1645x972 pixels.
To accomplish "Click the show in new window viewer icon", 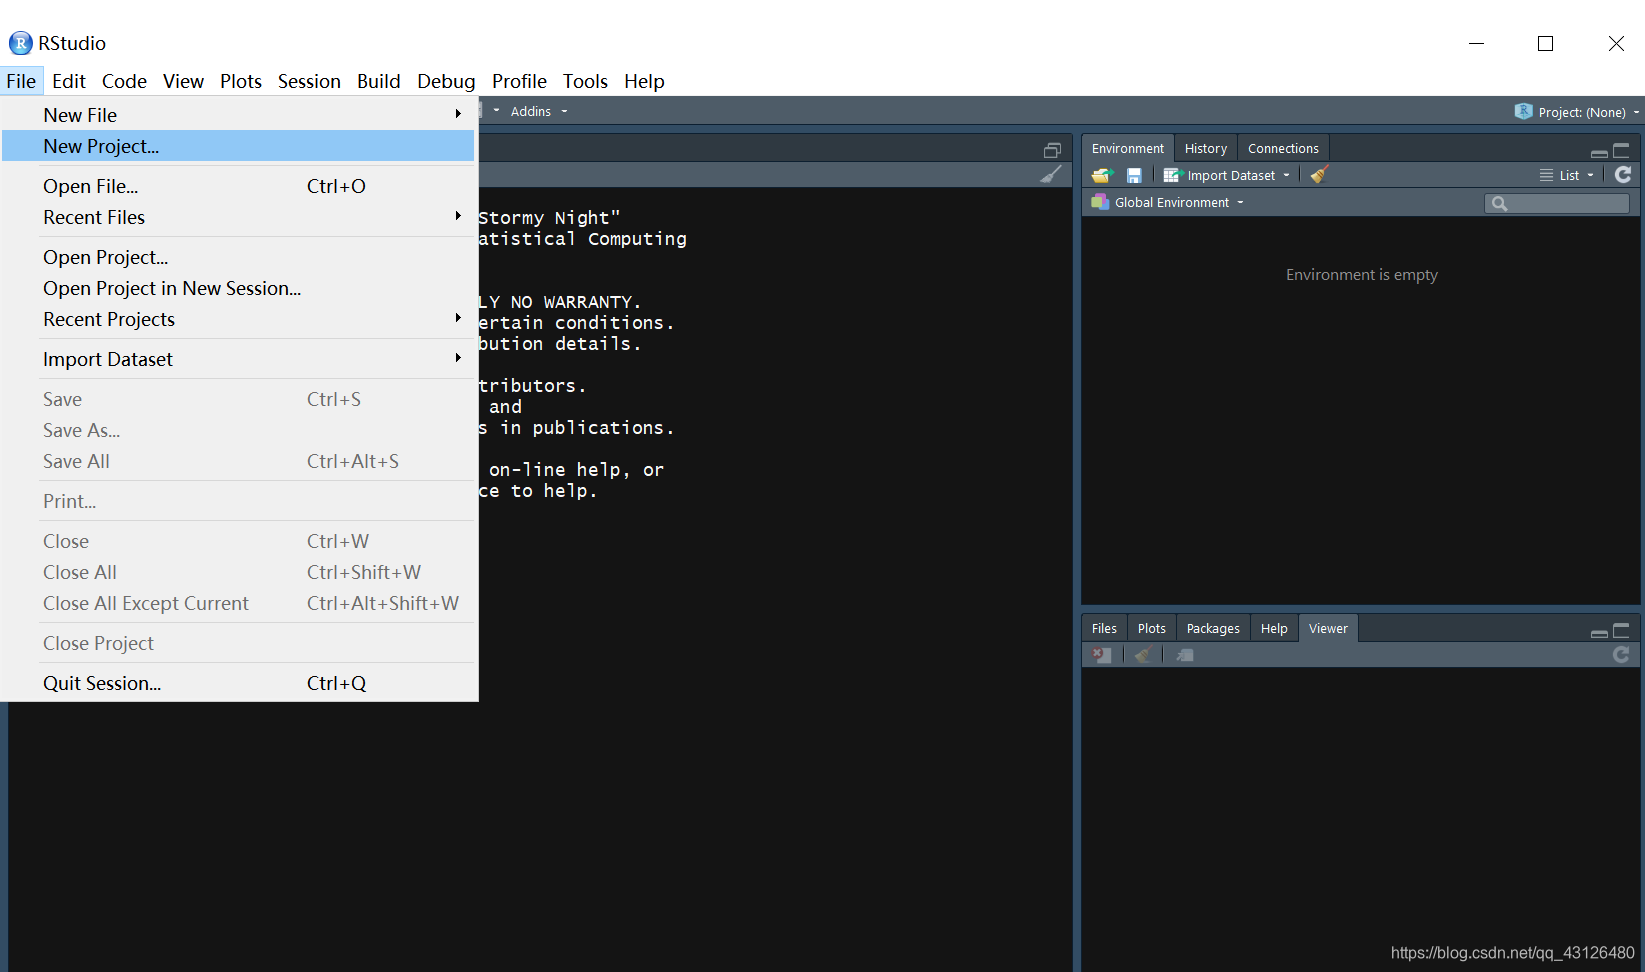I will point(1185,655).
